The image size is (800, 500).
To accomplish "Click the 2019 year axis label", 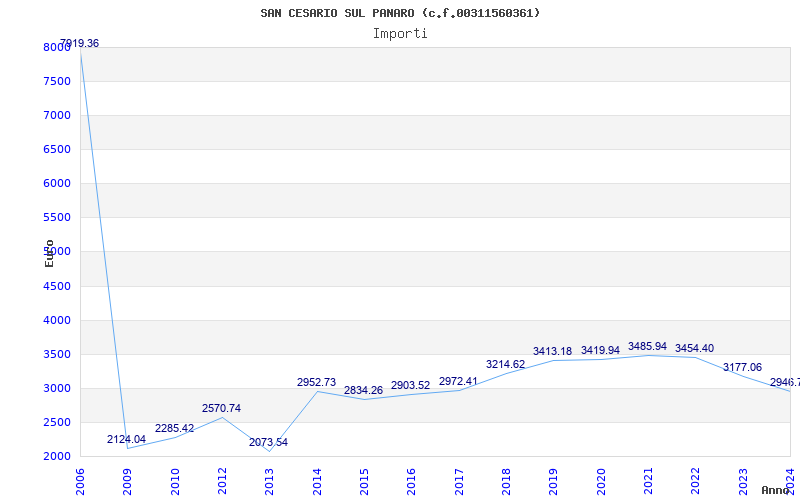I will pos(554,482).
